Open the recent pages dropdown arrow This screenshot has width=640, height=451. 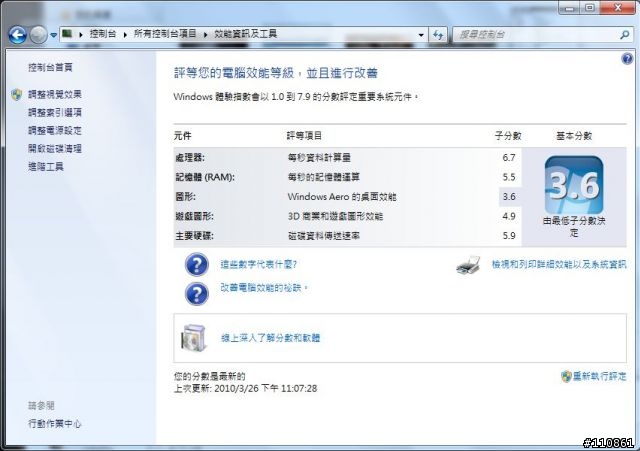point(53,36)
